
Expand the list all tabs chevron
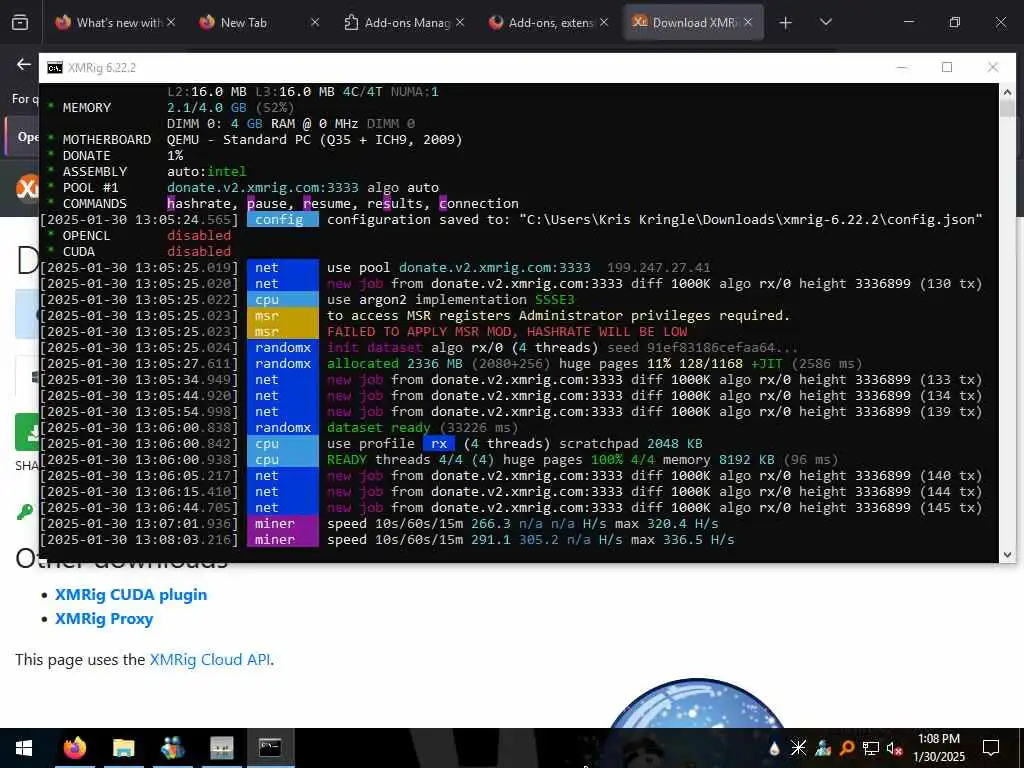[x=825, y=22]
